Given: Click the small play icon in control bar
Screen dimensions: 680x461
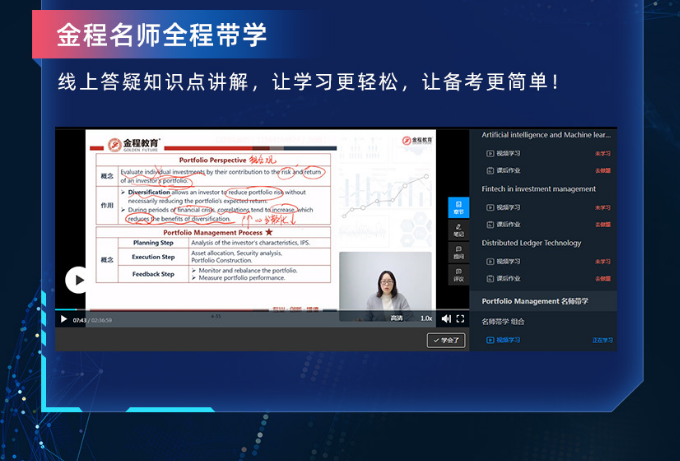Looking at the screenshot, I should 64,319.
